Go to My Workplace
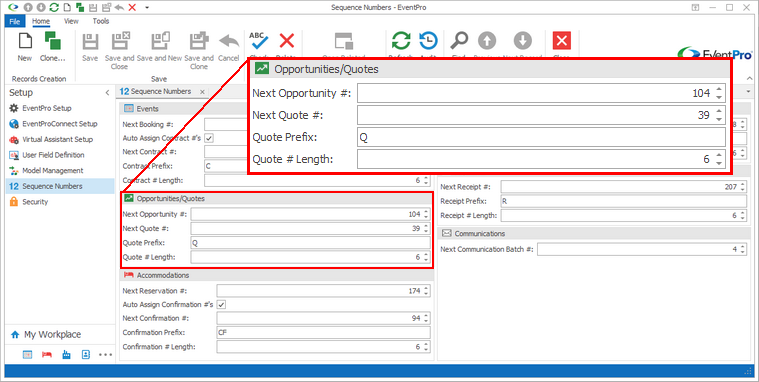 [x=46, y=334]
